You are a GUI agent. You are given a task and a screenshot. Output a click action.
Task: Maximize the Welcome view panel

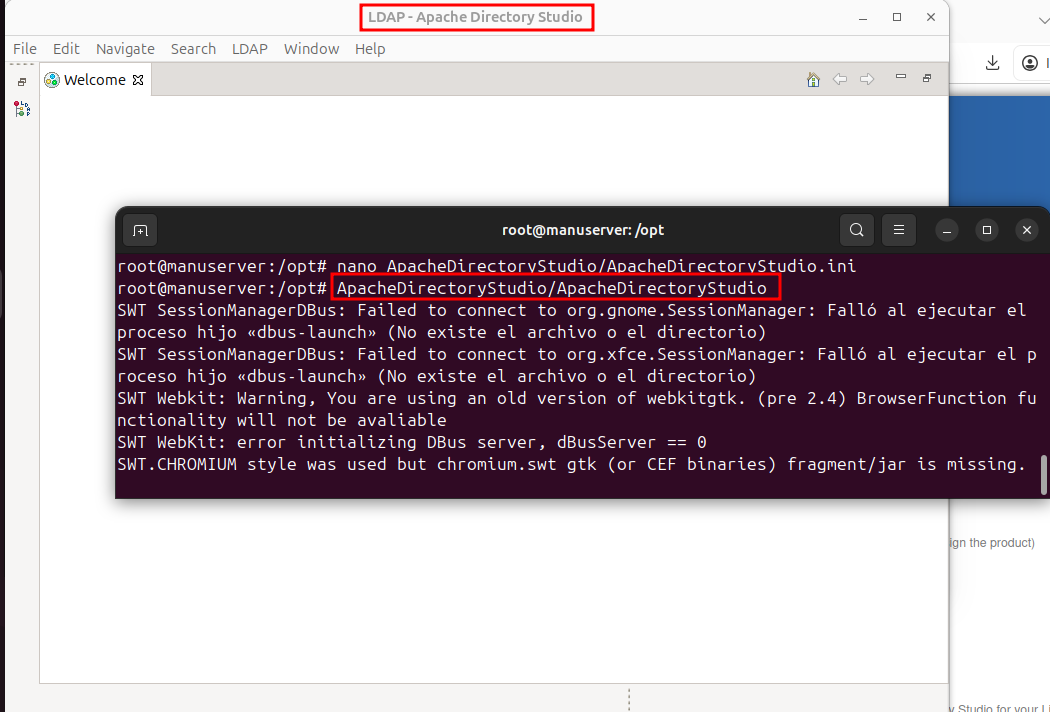[927, 78]
